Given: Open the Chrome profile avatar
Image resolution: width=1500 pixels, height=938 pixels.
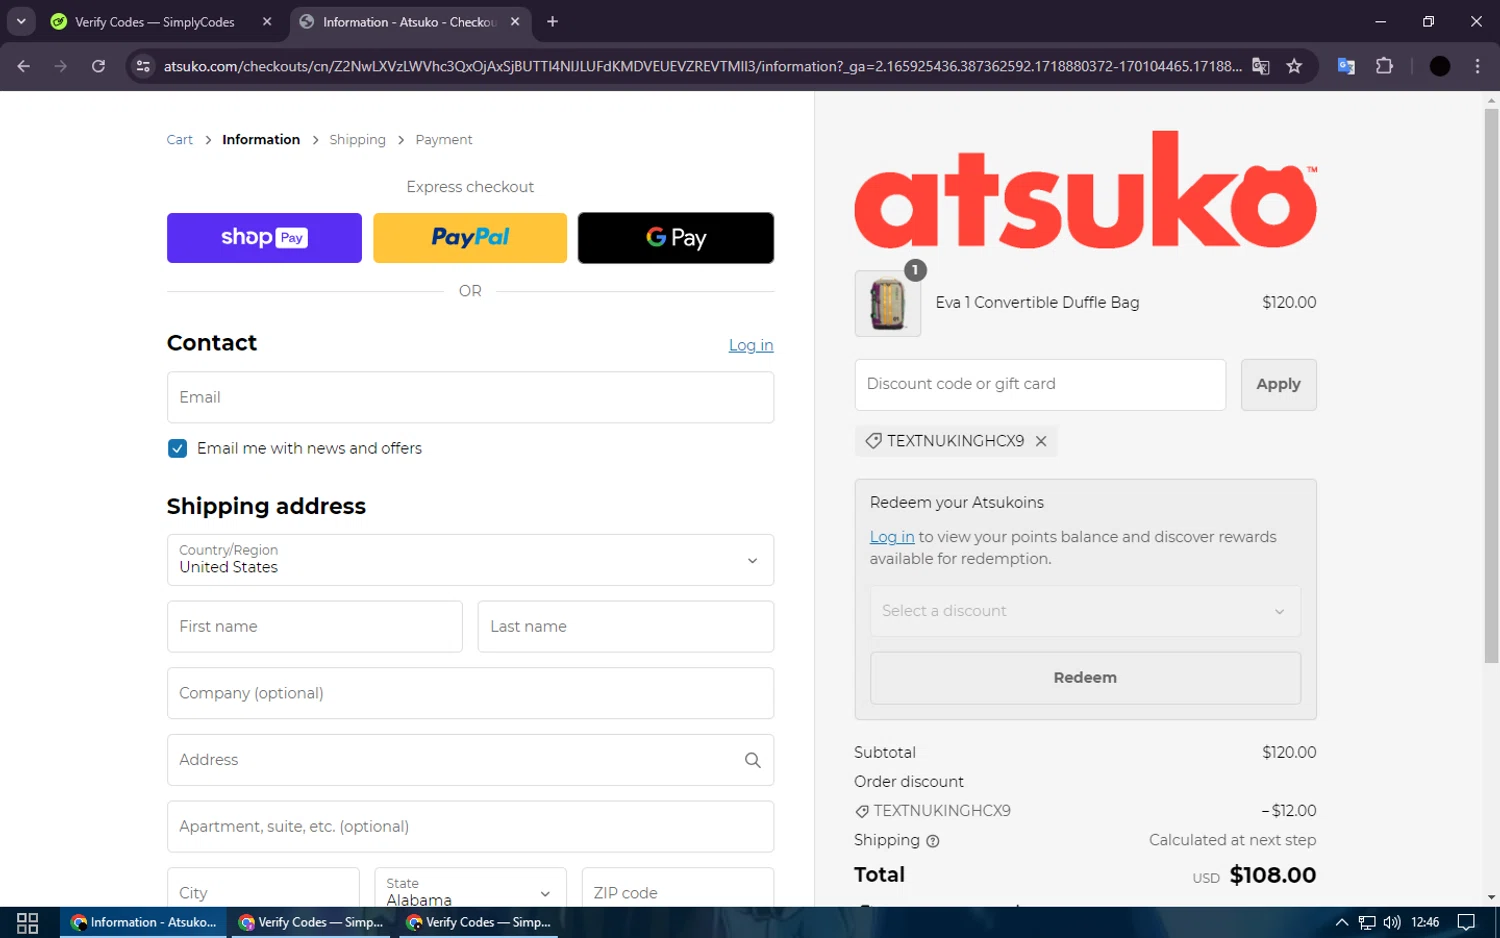Looking at the screenshot, I should (1440, 66).
